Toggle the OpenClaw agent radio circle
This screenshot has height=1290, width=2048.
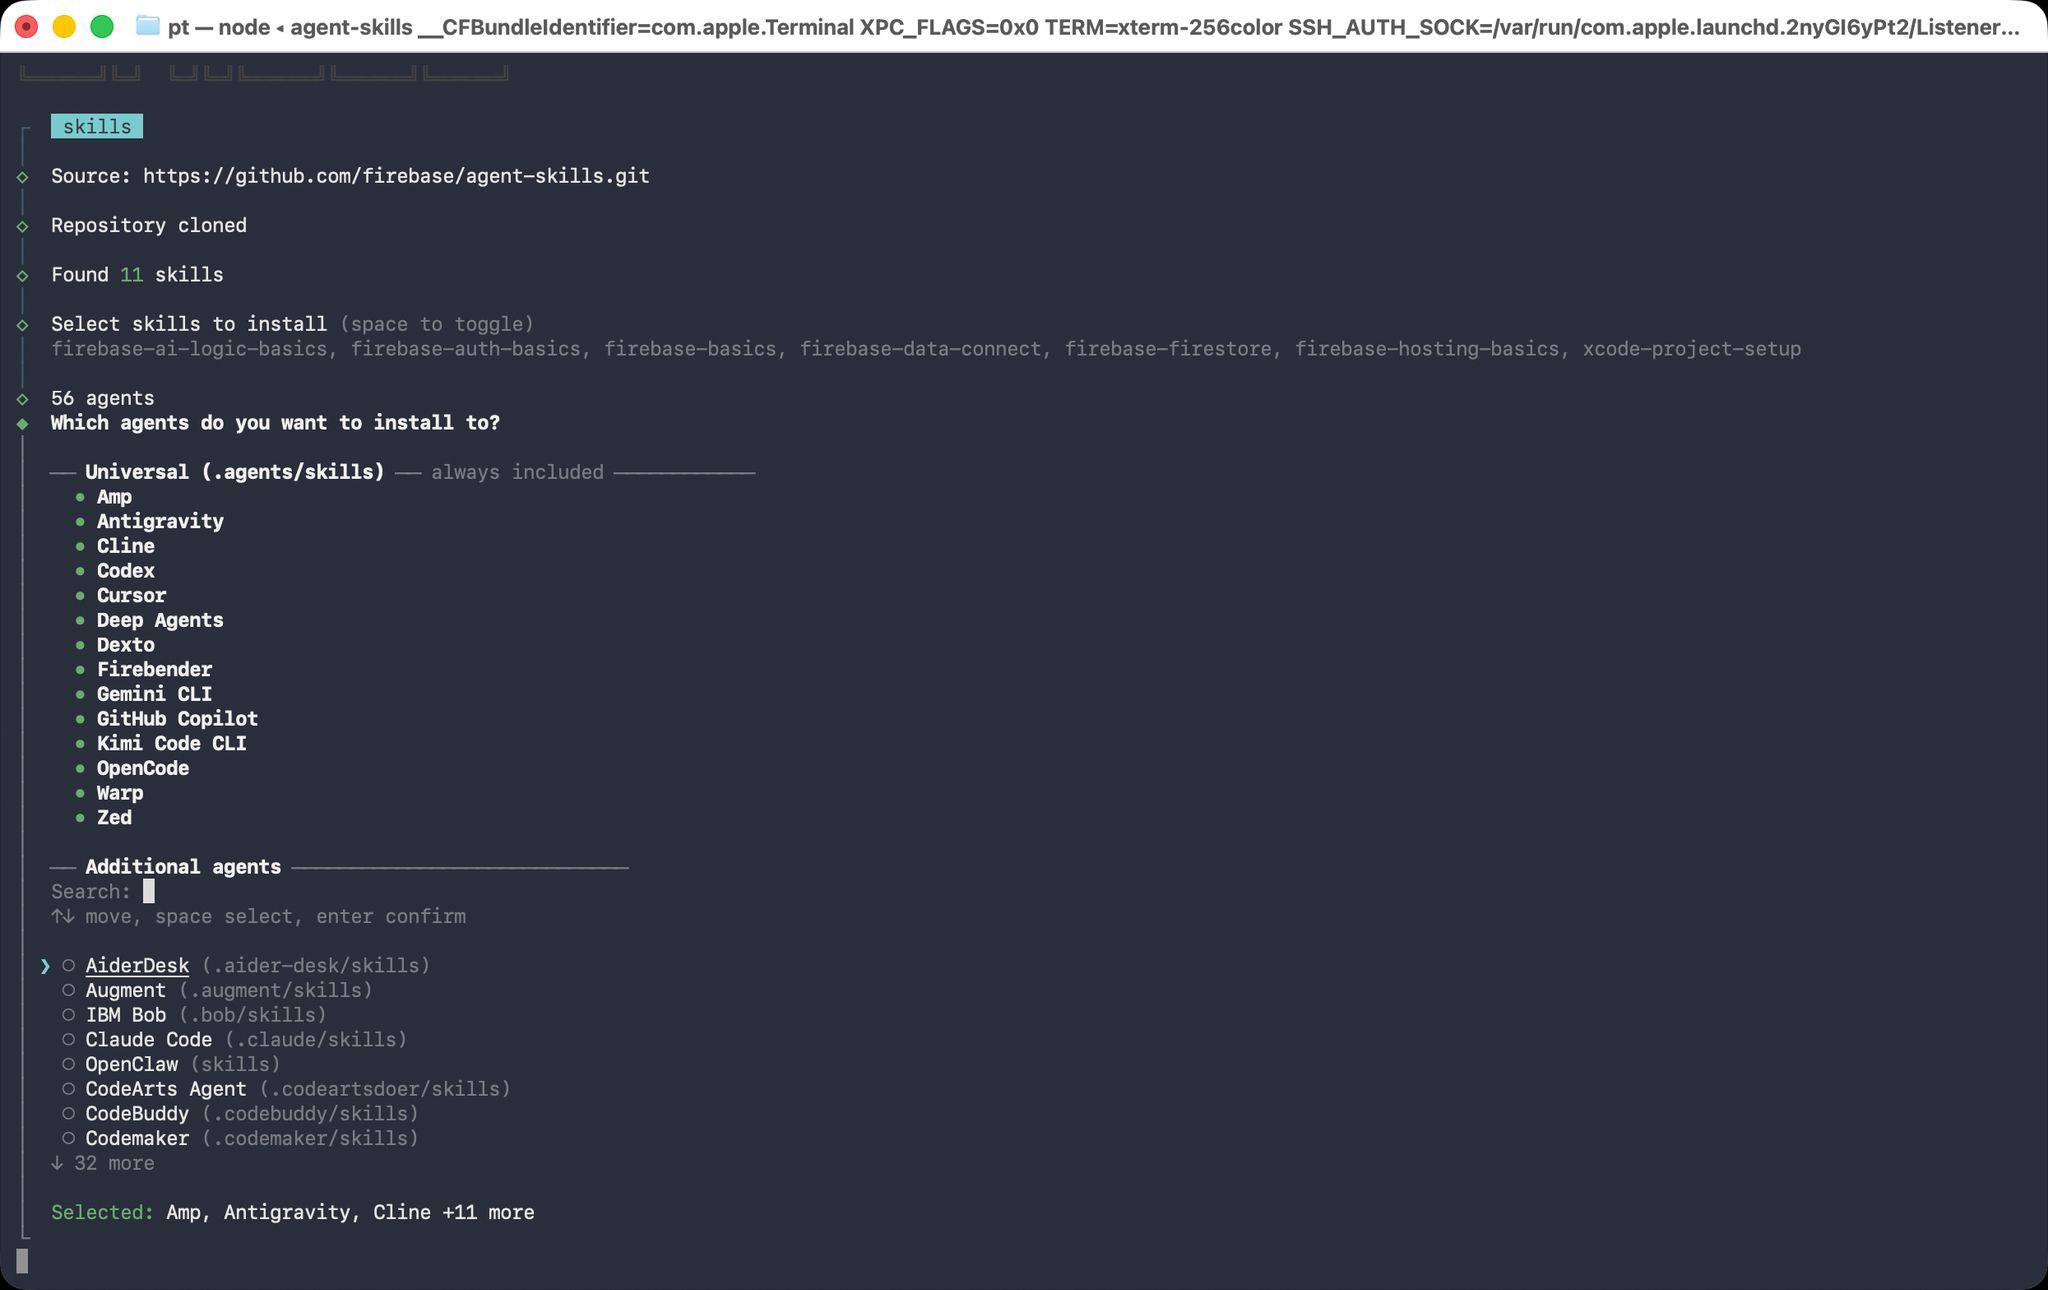69,1065
